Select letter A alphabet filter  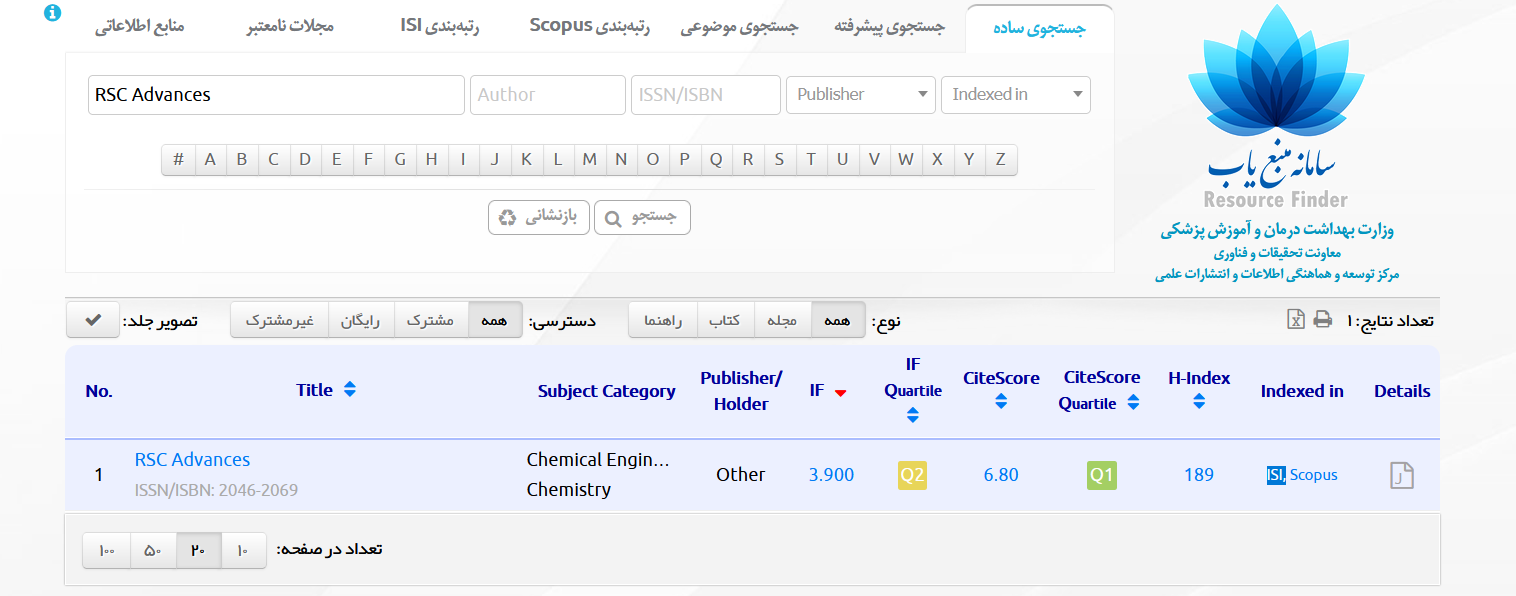coord(210,159)
